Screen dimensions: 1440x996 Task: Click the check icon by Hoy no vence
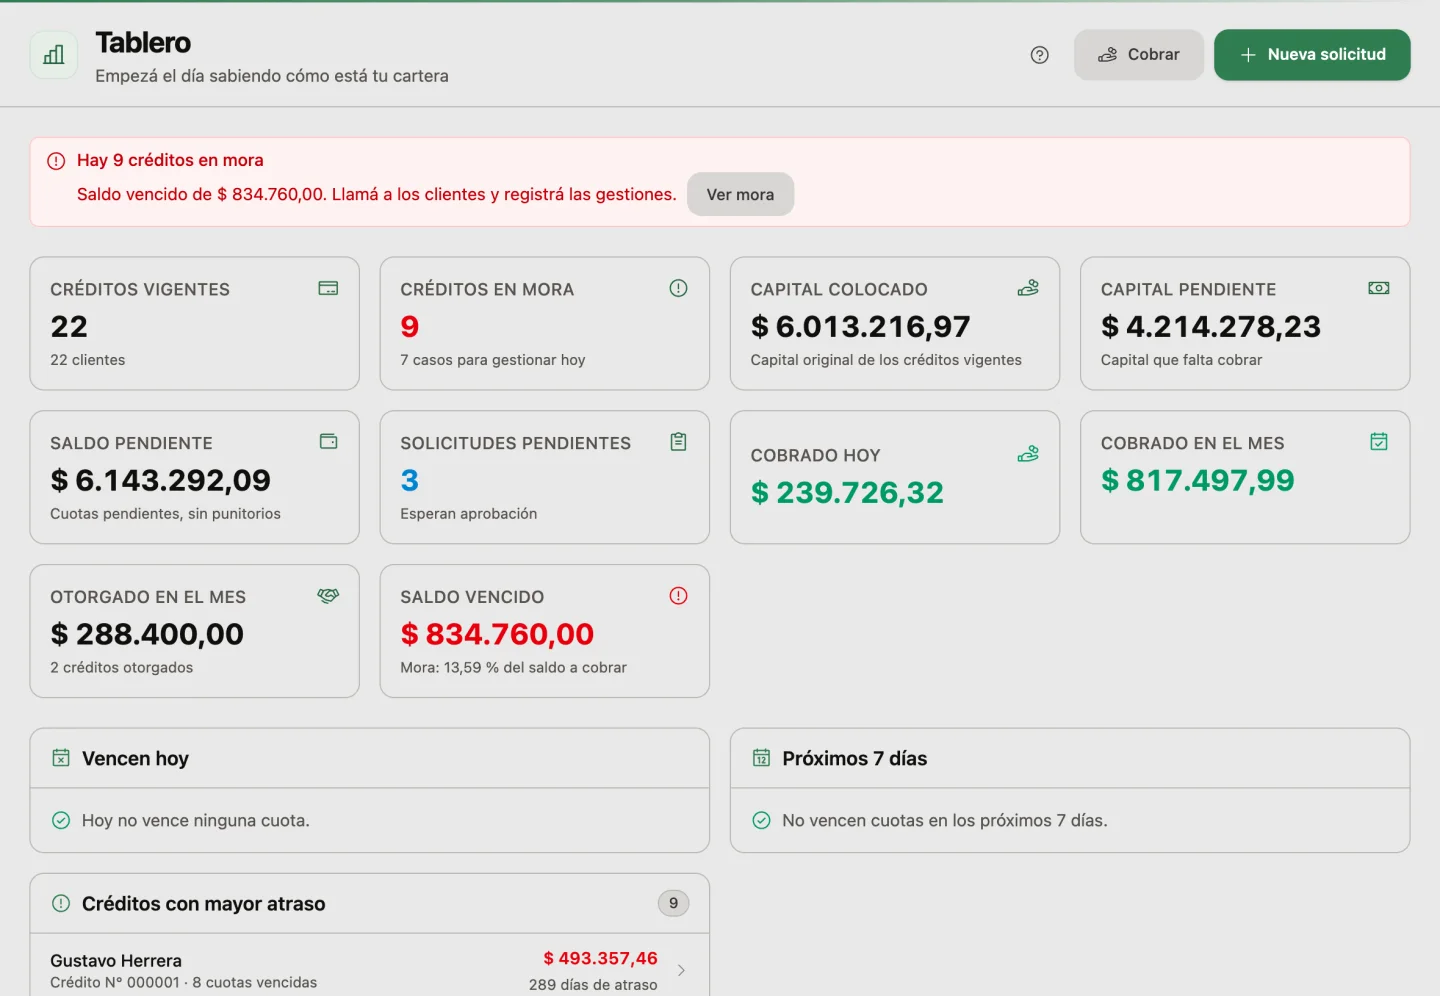point(61,820)
